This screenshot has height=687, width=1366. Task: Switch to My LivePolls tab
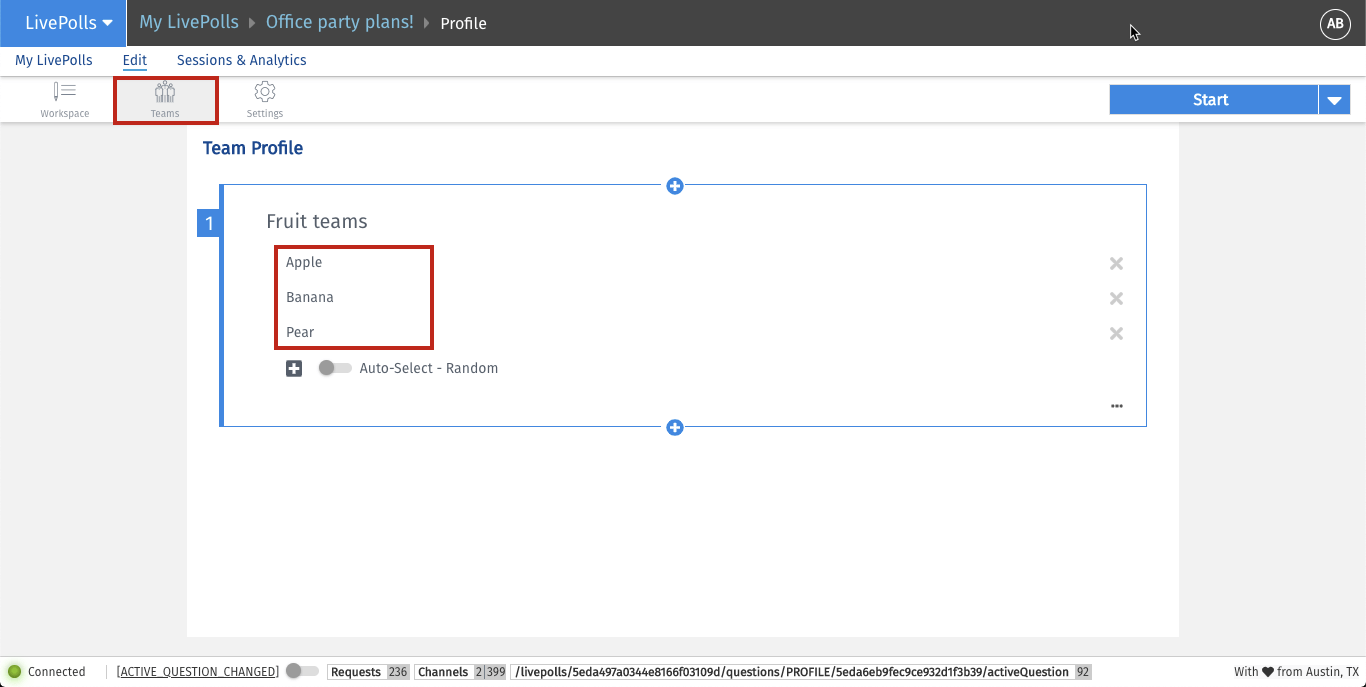point(54,60)
